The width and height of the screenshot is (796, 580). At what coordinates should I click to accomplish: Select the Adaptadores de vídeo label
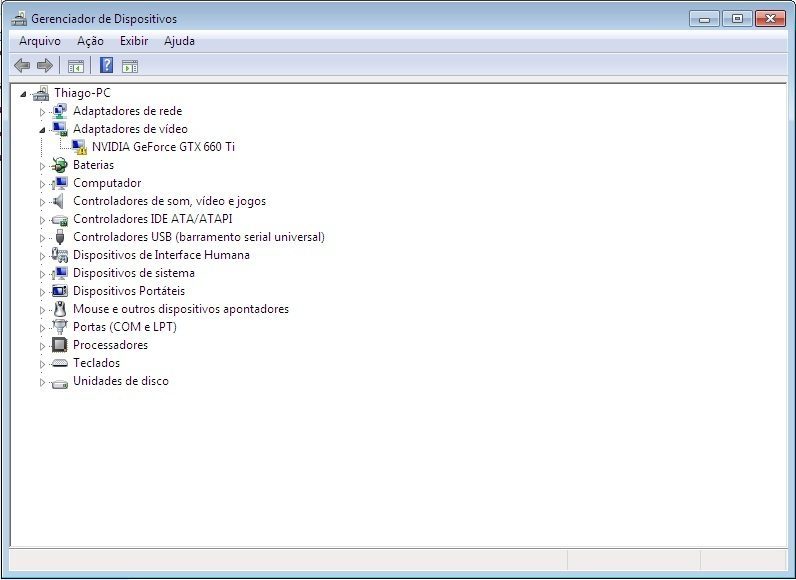click(130, 129)
